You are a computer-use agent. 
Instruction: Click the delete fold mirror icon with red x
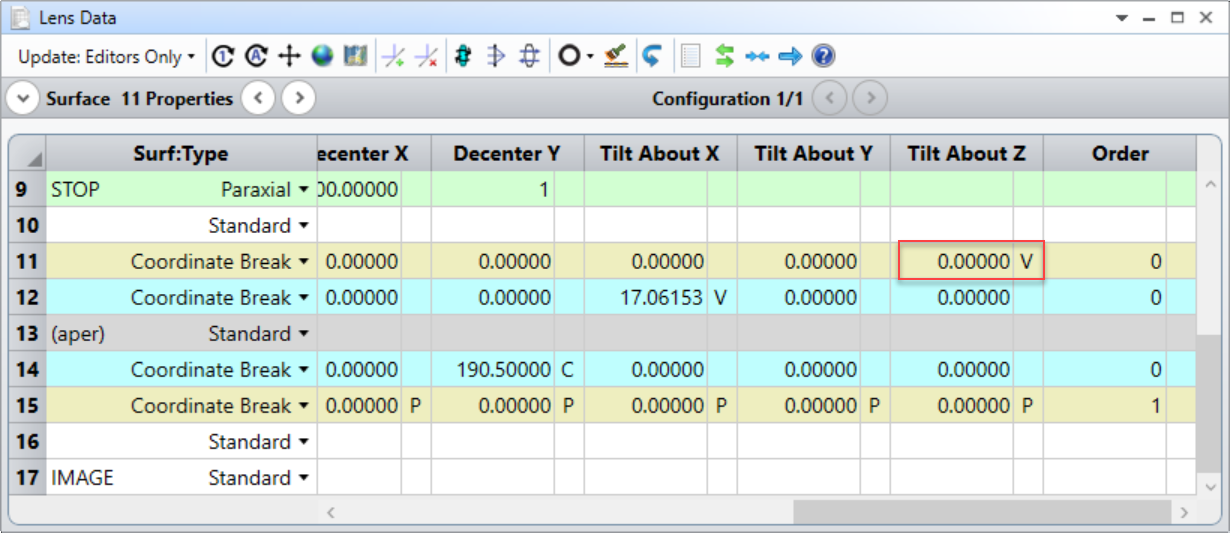(x=427, y=57)
